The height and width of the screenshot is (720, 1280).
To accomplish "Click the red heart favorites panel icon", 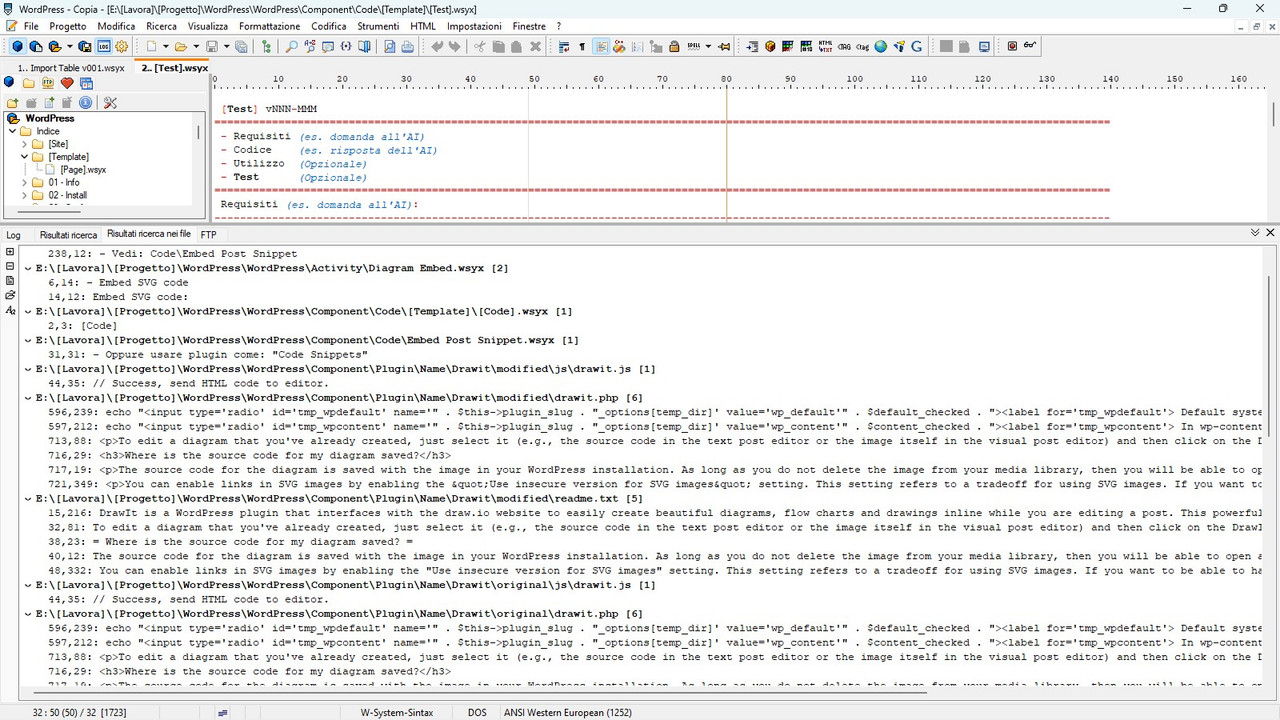I will (67, 83).
